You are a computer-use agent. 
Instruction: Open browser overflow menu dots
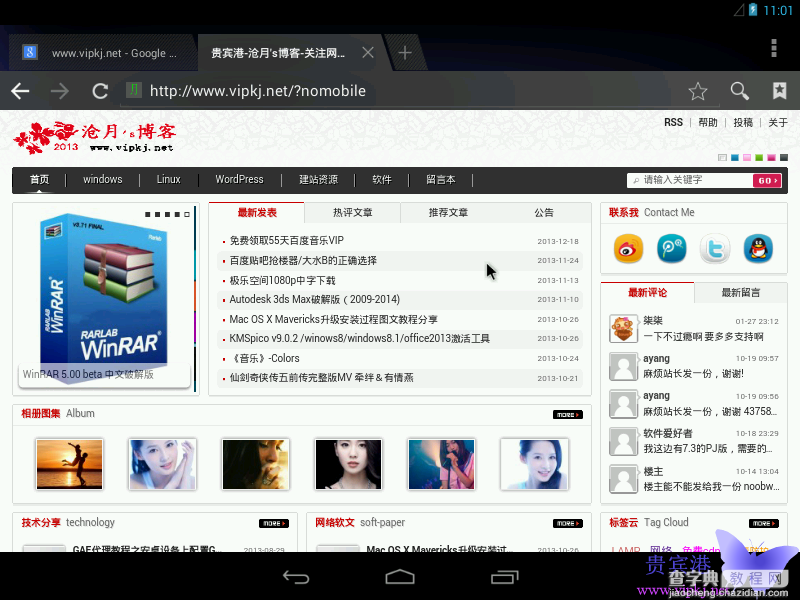(x=774, y=48)
